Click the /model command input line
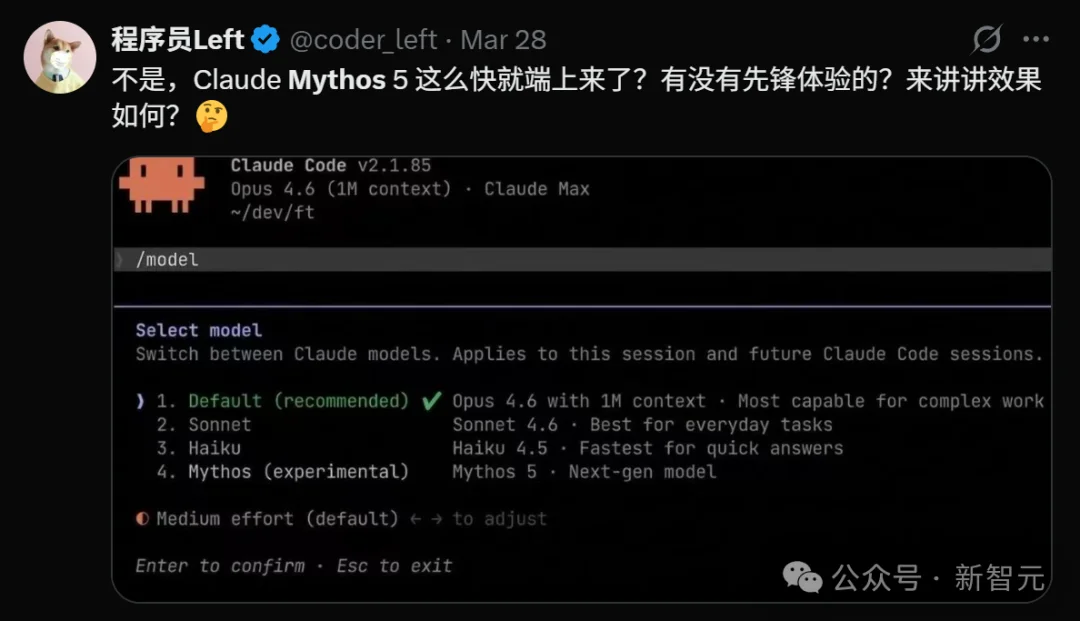Image resolution: width=1080 pixels, height=621 pixels. coord(168,258)
